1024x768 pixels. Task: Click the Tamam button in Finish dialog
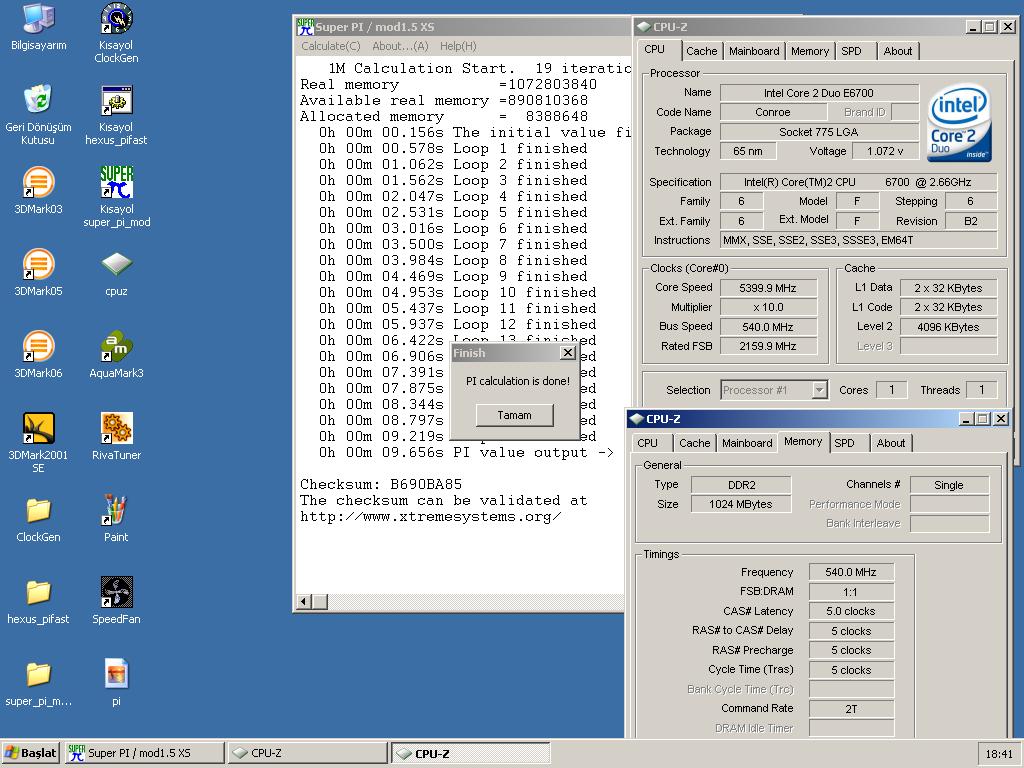(x=515, y=415)
